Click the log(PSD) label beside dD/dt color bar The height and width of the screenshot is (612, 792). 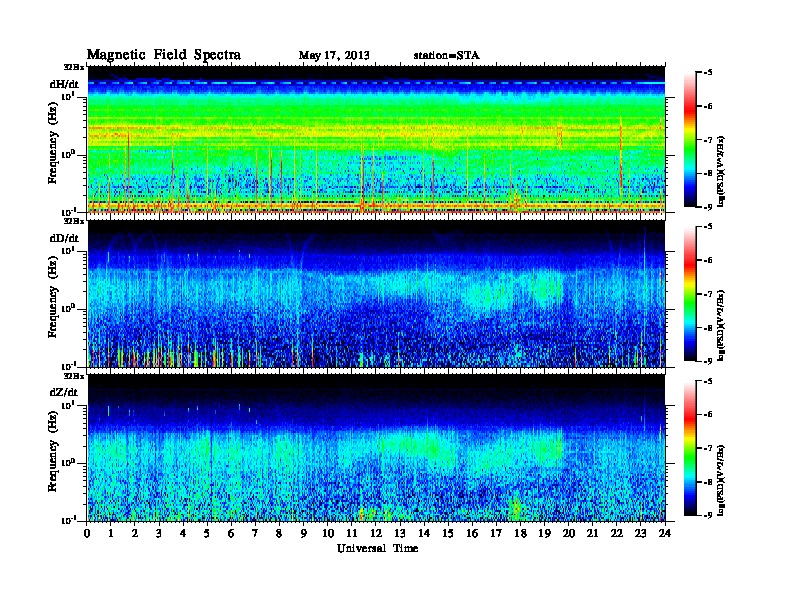click(x=721, y=325)
